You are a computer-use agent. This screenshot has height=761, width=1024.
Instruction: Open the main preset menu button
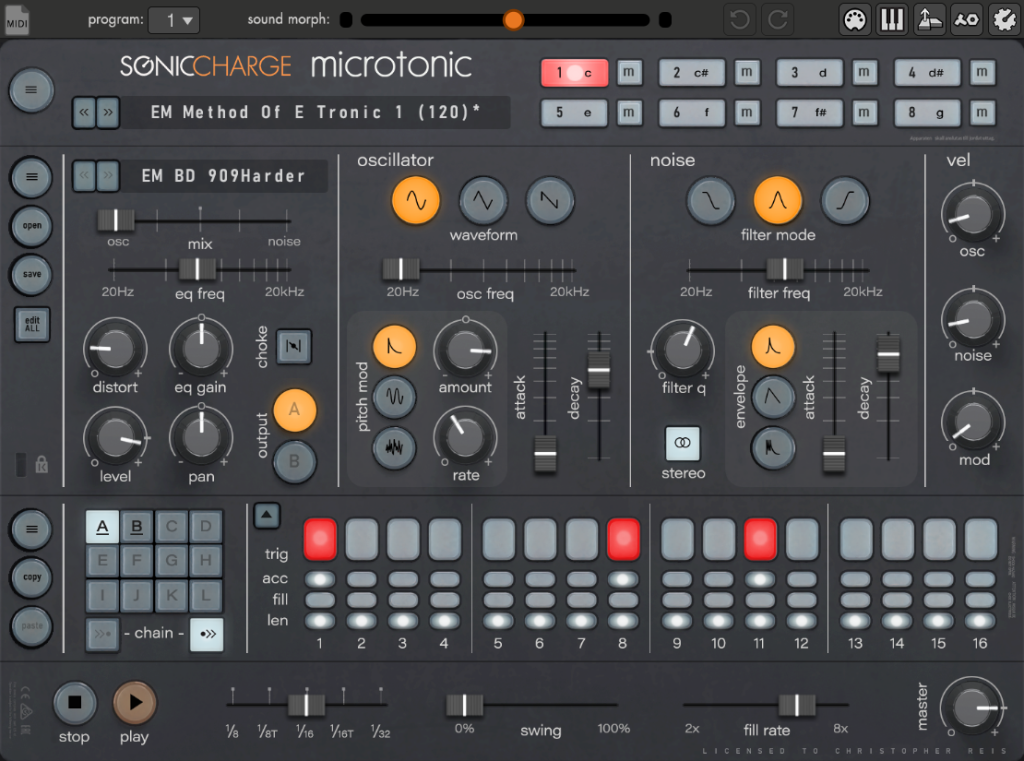coord(31,90)
